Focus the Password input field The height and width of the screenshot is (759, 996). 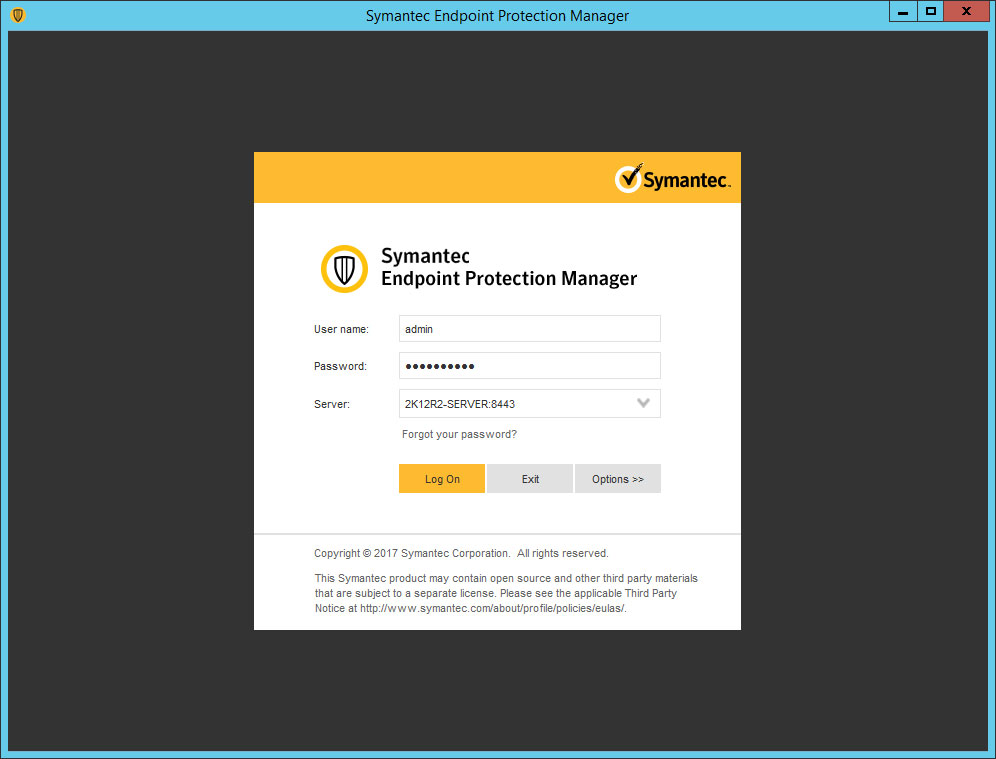[x=530, y=365]
